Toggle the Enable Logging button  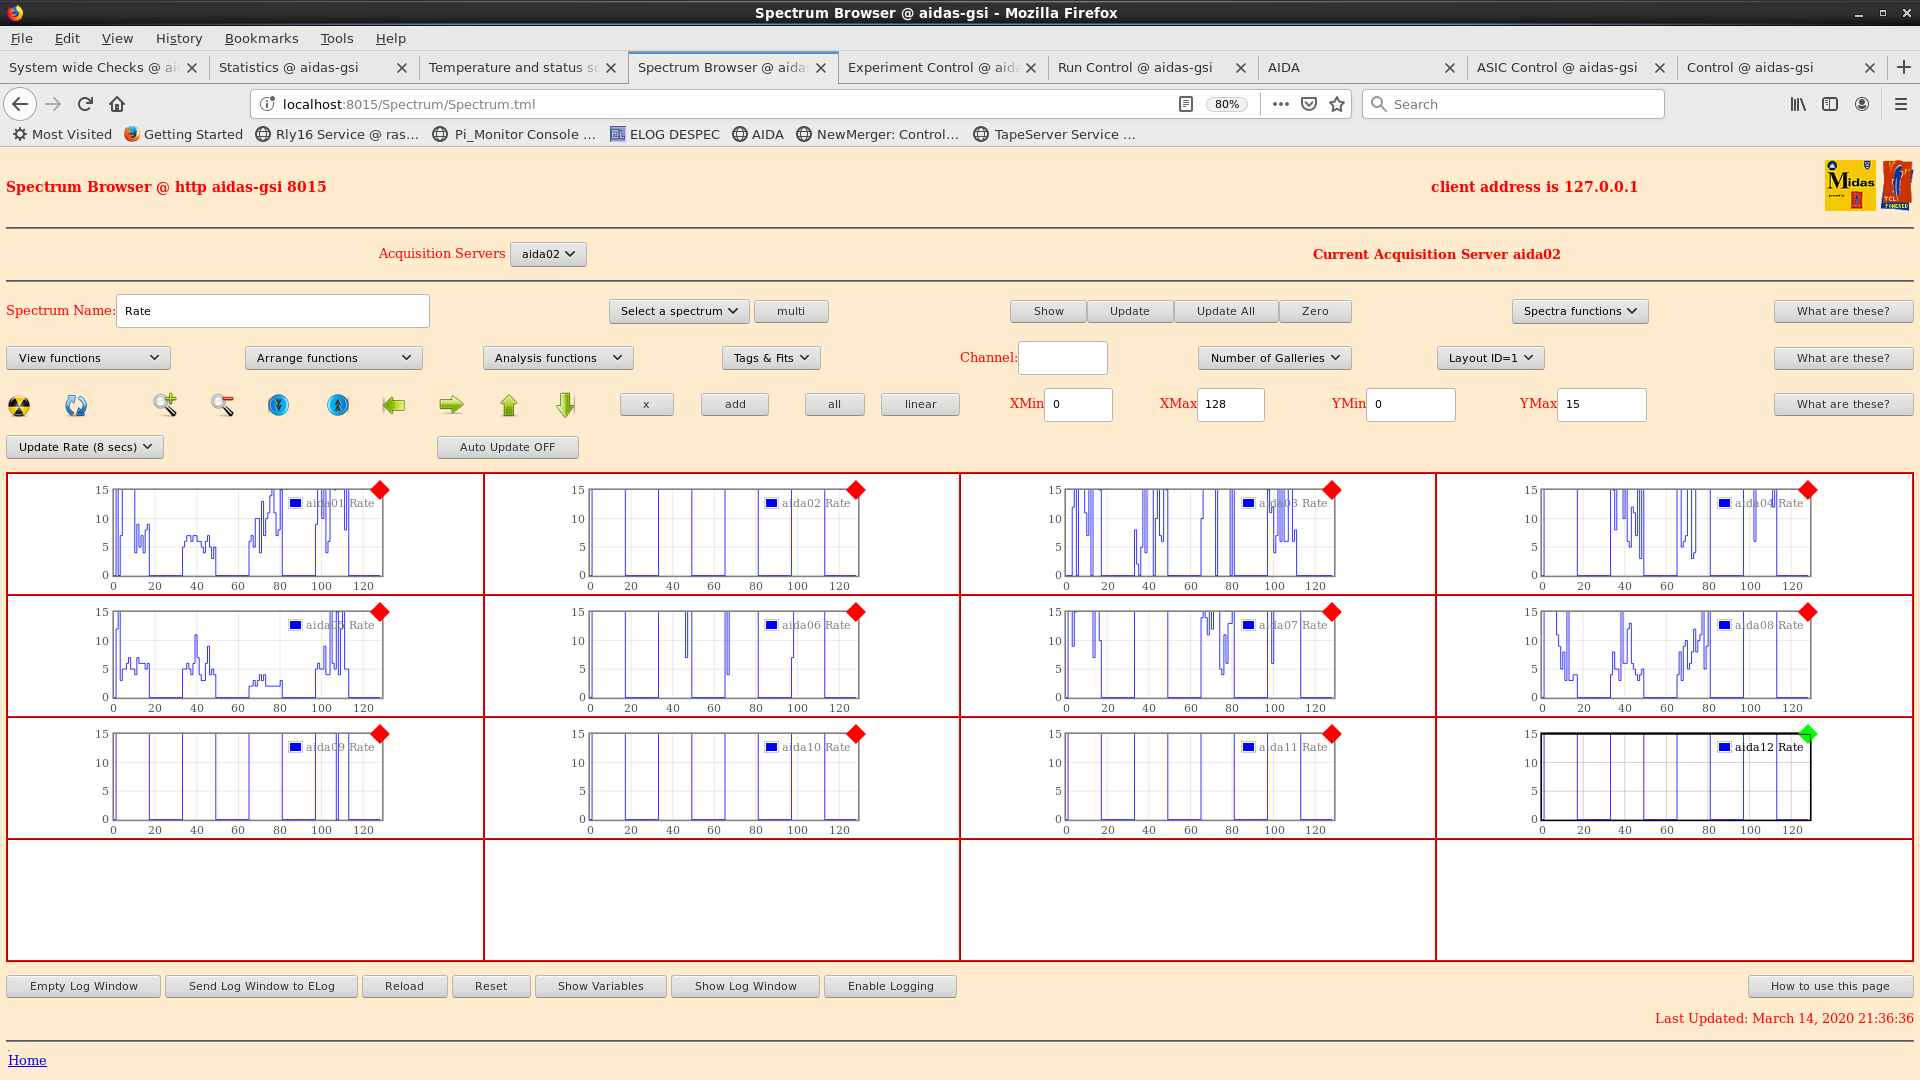click(890, 986)
